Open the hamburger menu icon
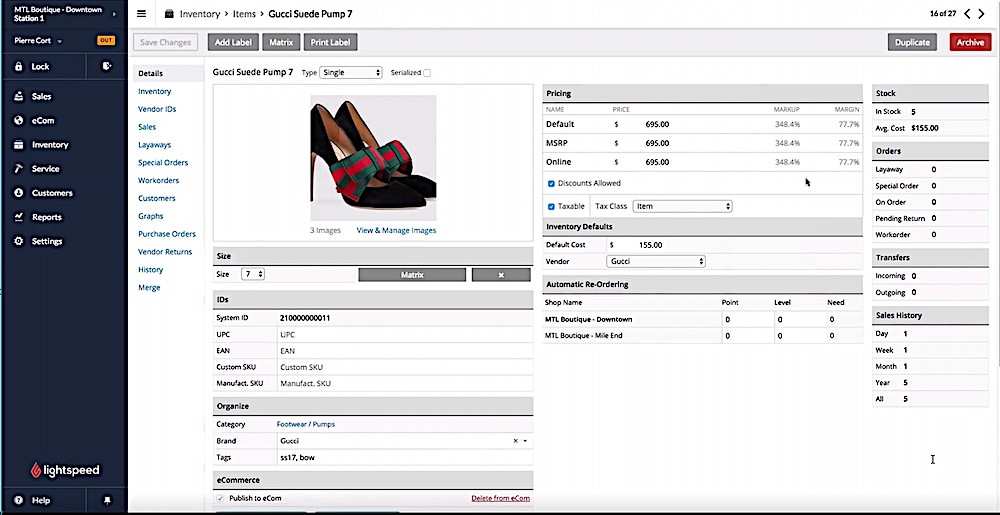Viewport: 1000px width, 515px height. 142,14
